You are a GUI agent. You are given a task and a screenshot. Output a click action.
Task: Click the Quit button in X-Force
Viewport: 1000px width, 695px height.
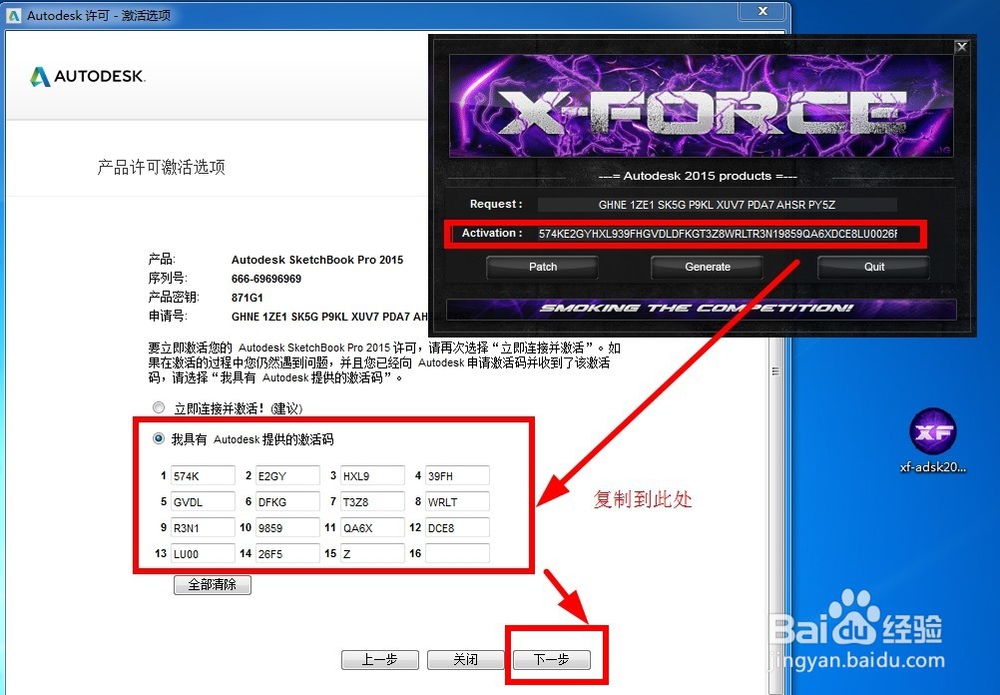(x=873, y=267)
